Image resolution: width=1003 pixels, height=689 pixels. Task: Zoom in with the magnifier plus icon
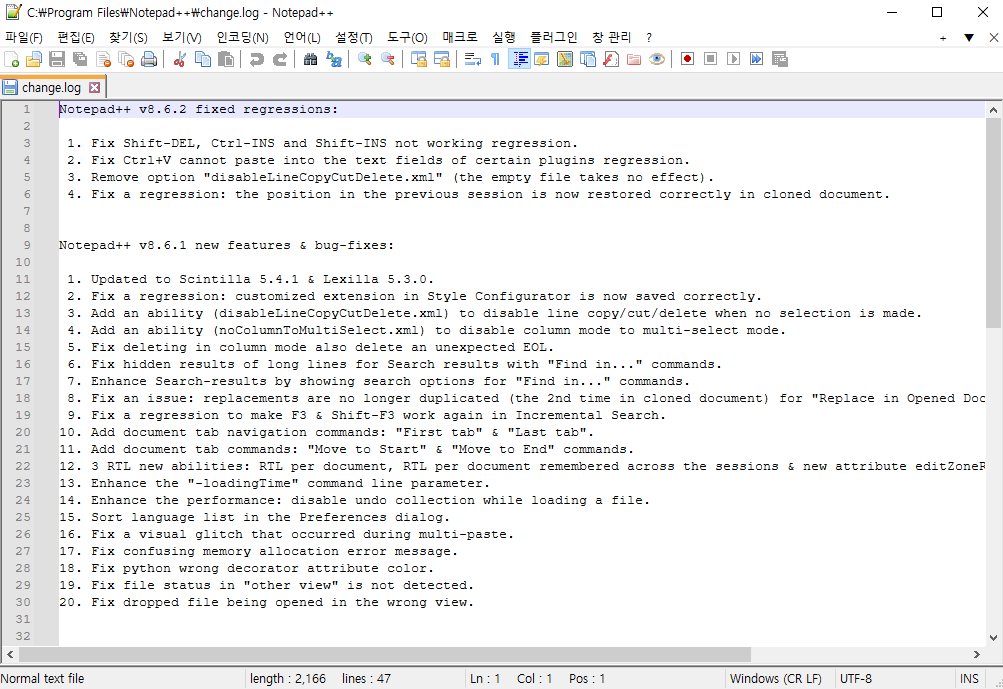(x=365, y=59)
